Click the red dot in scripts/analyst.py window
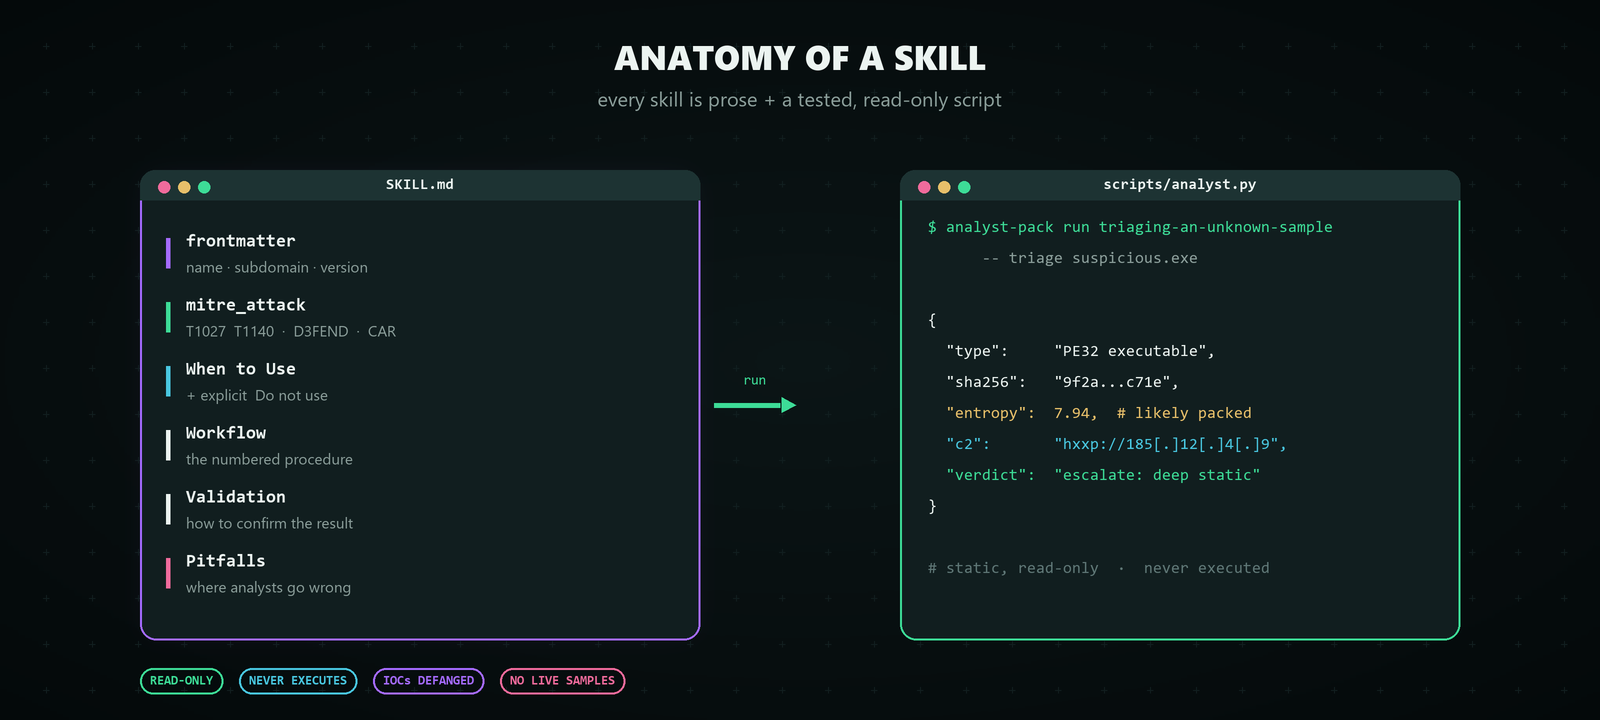Image resolution: width=1600 pixels, height=720 pixels. click(x=924, y=187)
